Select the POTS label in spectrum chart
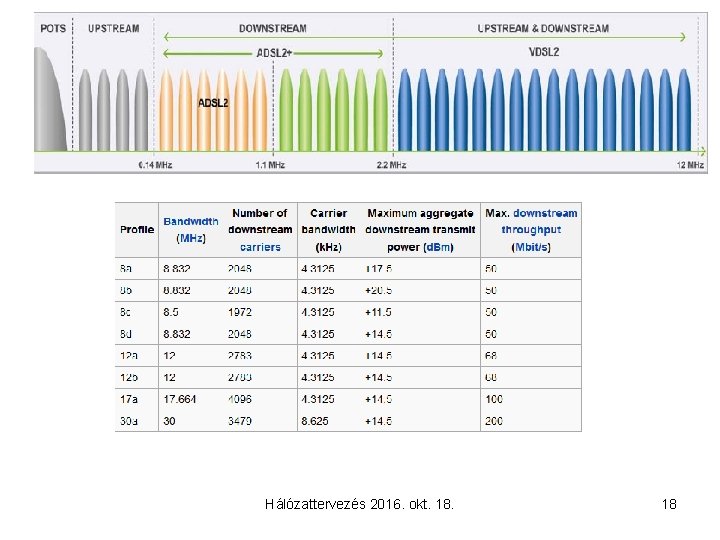Viewport: 720px width, 540px height. click(53, 28)
